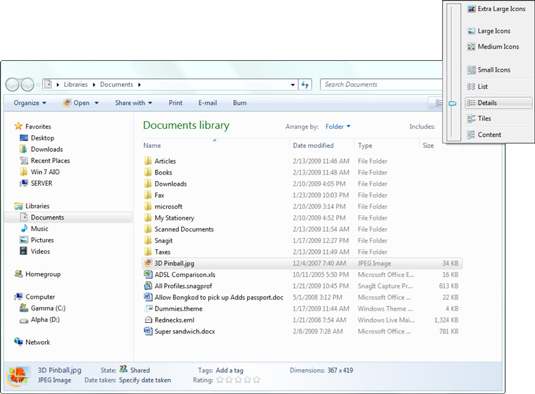The image size is (535, 394).
Task: Select Super sandwich.docx Word icon
Action: [148, 331]
